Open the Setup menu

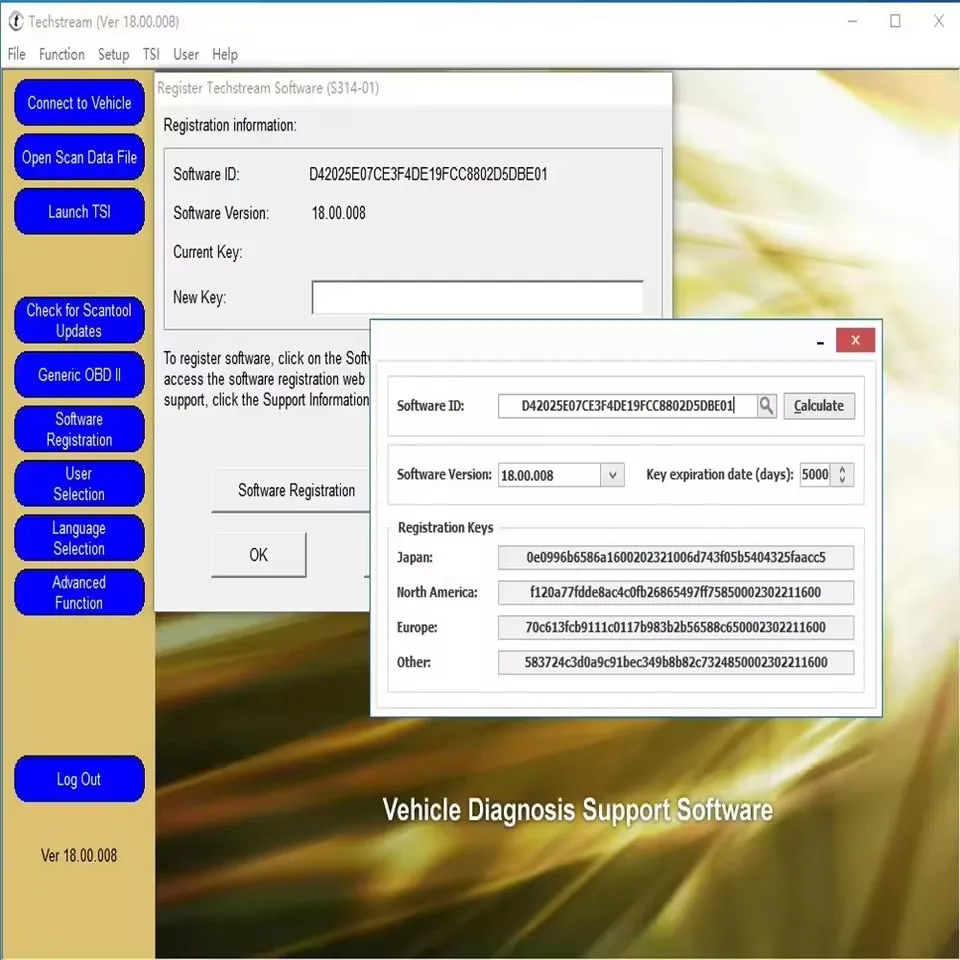pyautogui.click(x=113, y=54)
